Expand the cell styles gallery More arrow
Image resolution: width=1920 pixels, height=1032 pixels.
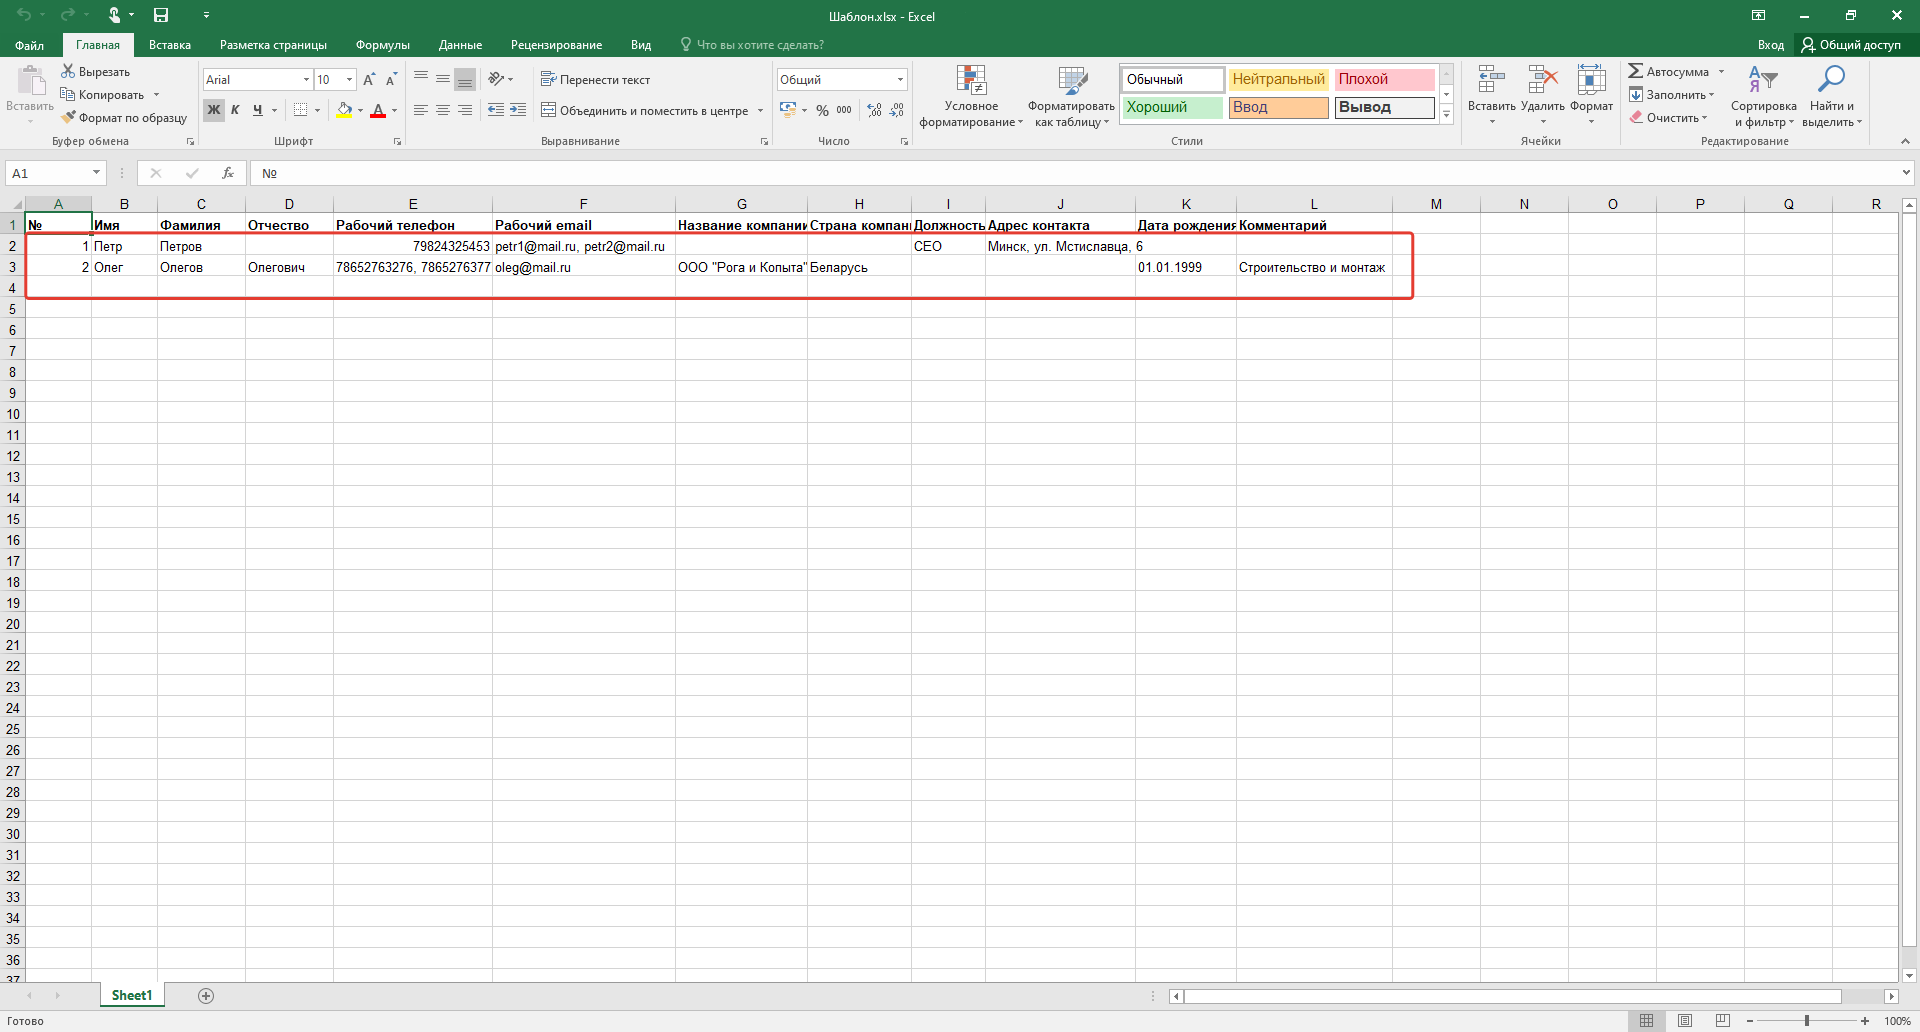[1446, 115]
